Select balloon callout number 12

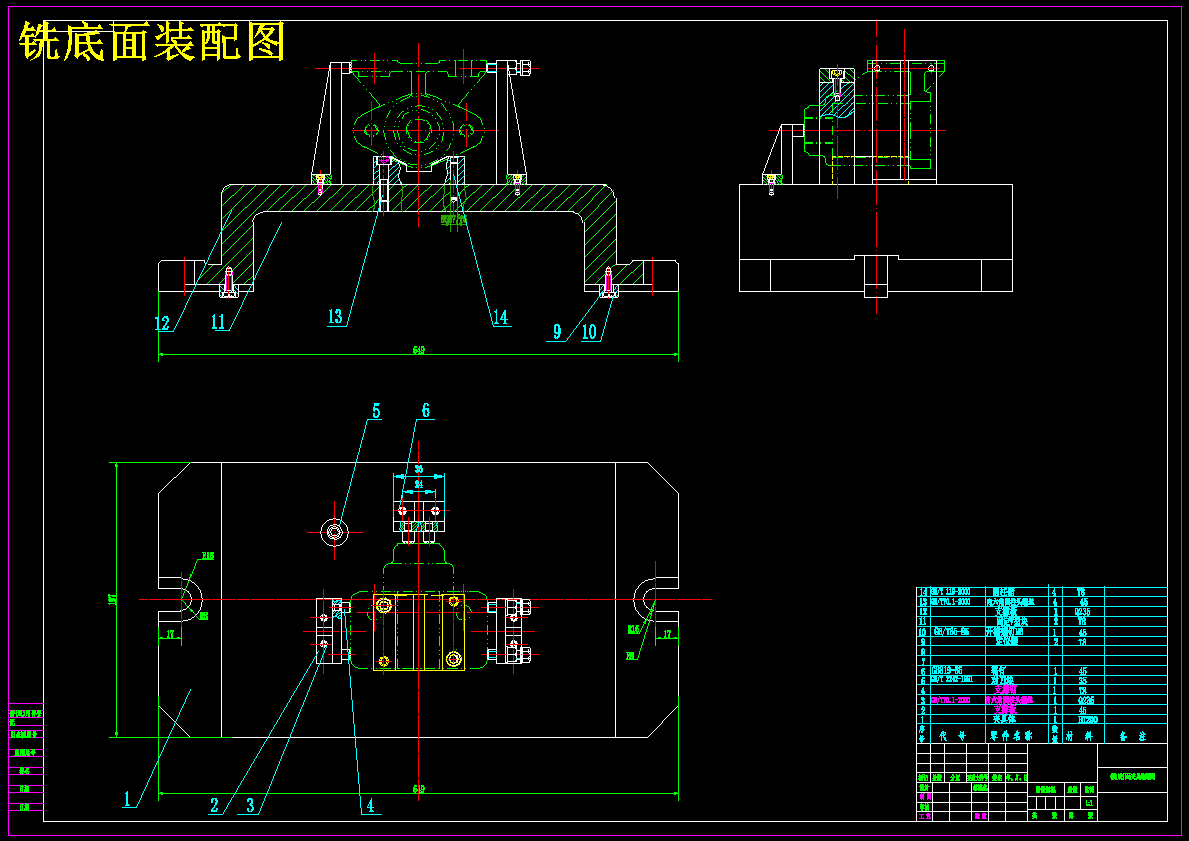pos(162,323)
